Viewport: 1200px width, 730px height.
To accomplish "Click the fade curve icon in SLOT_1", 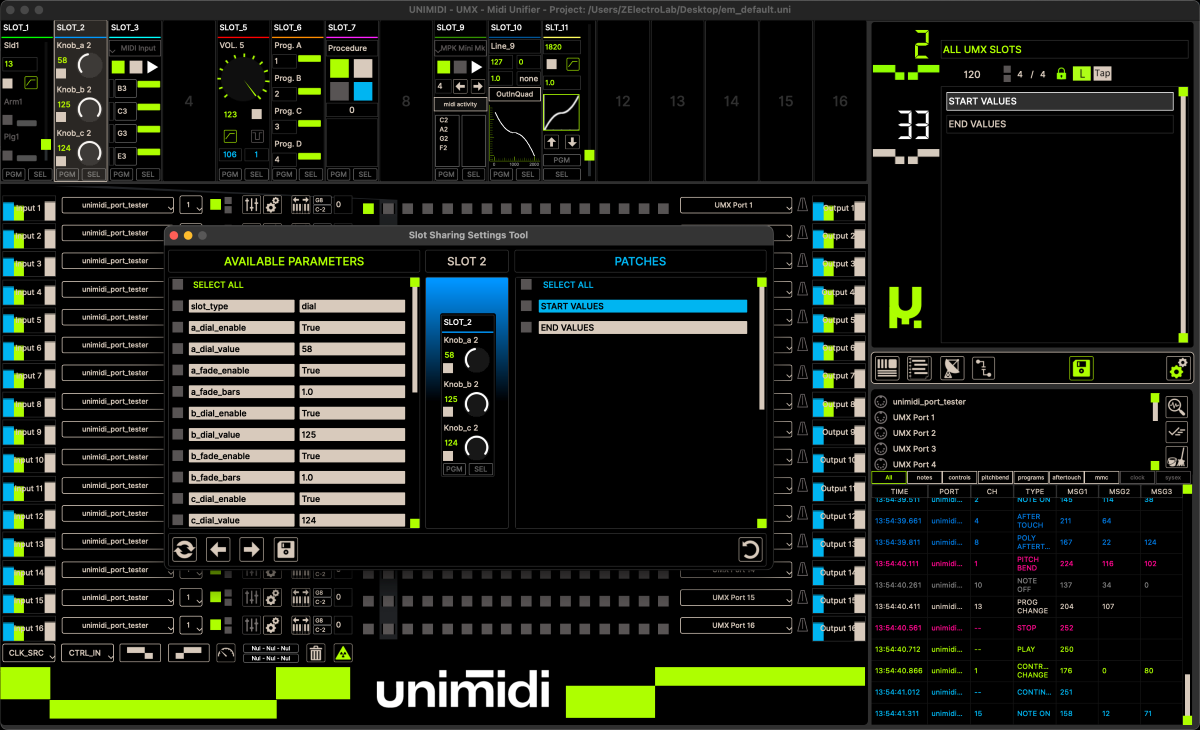I will [31, 82].
